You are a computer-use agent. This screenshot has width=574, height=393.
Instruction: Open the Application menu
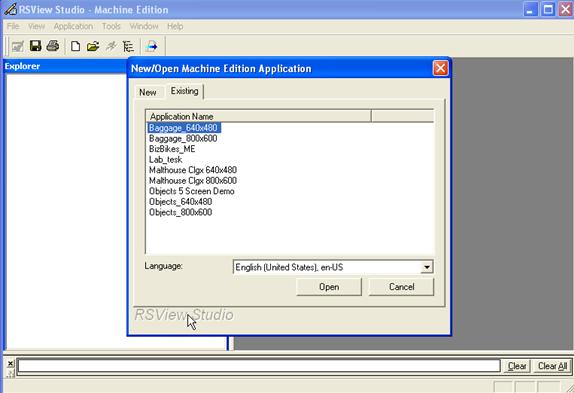coord(73,26)
